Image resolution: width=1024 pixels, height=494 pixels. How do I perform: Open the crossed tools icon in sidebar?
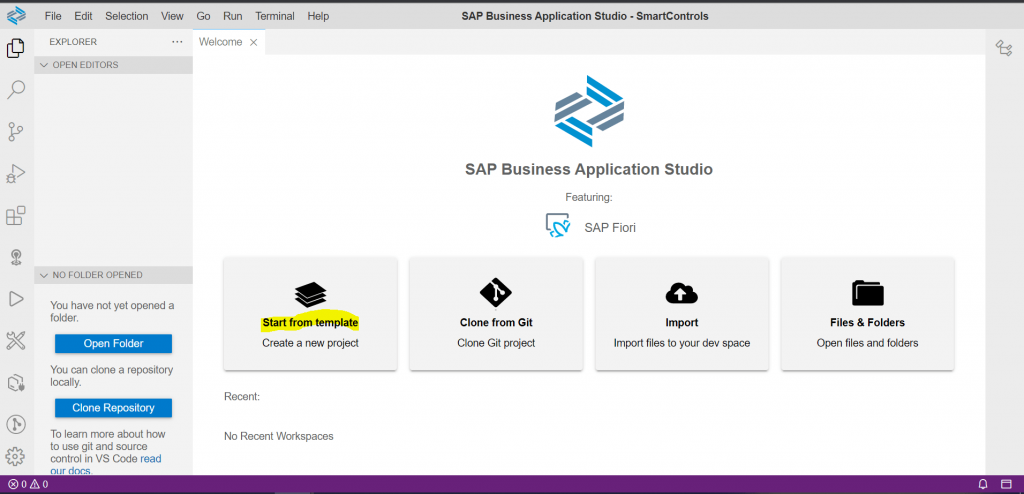point(16,340)
